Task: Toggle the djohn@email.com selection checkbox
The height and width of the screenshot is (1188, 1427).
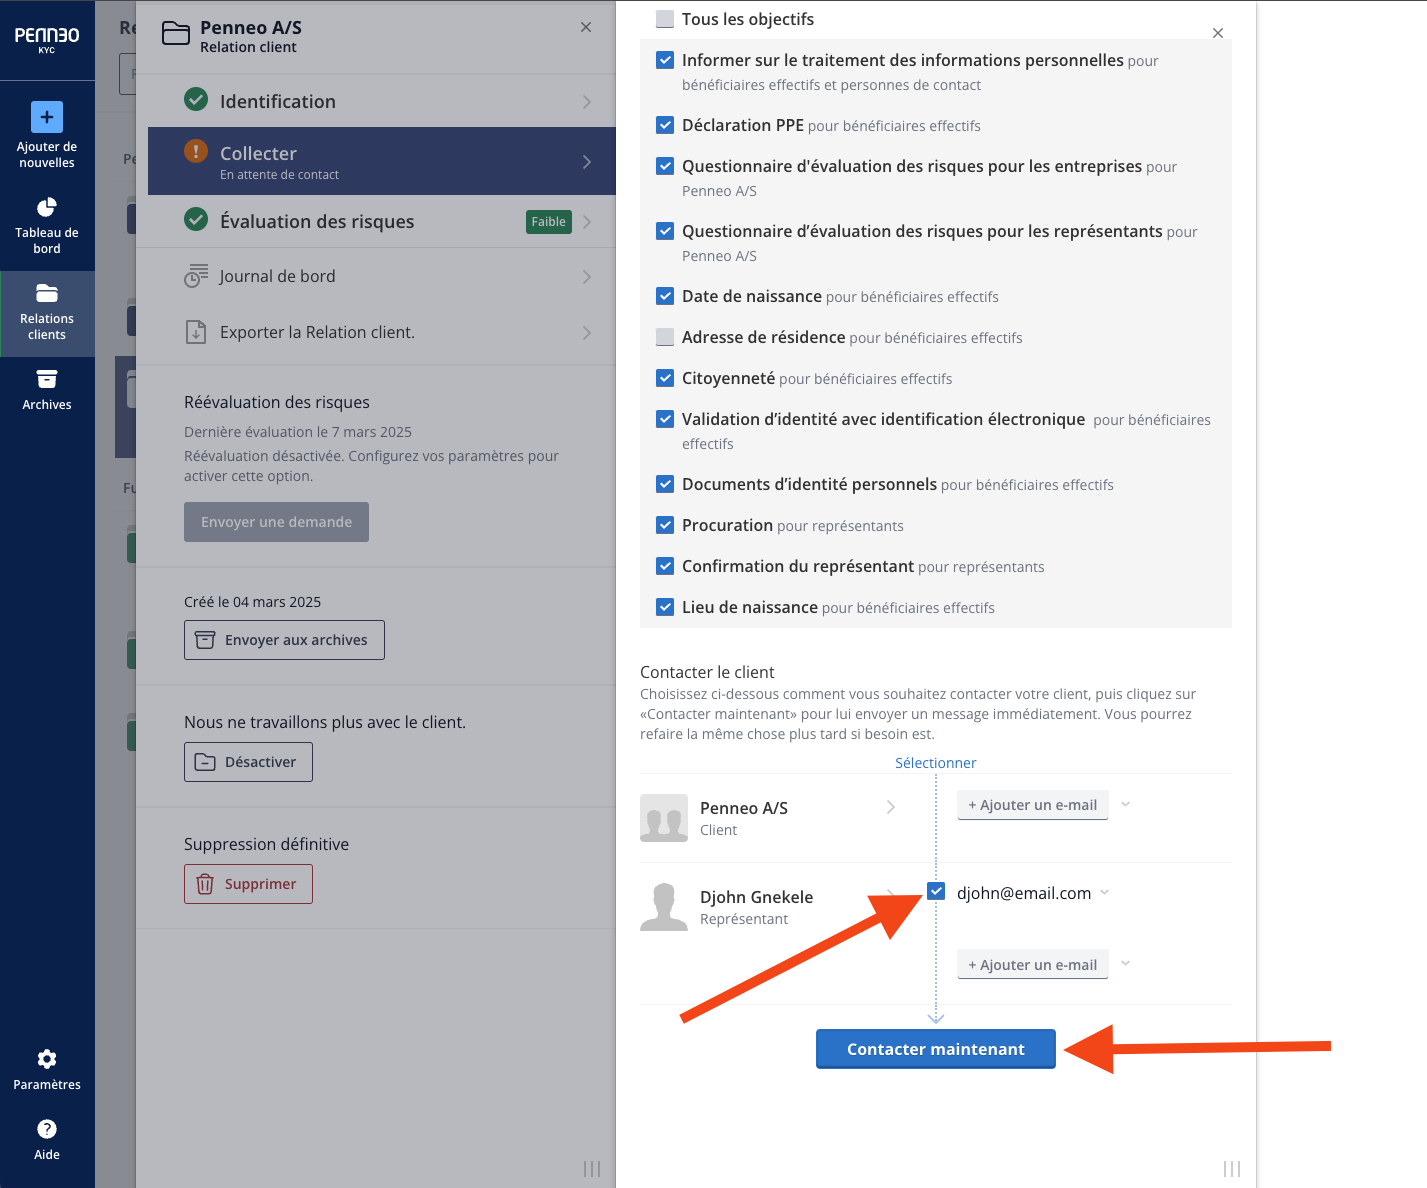Action: click(936, 891)
